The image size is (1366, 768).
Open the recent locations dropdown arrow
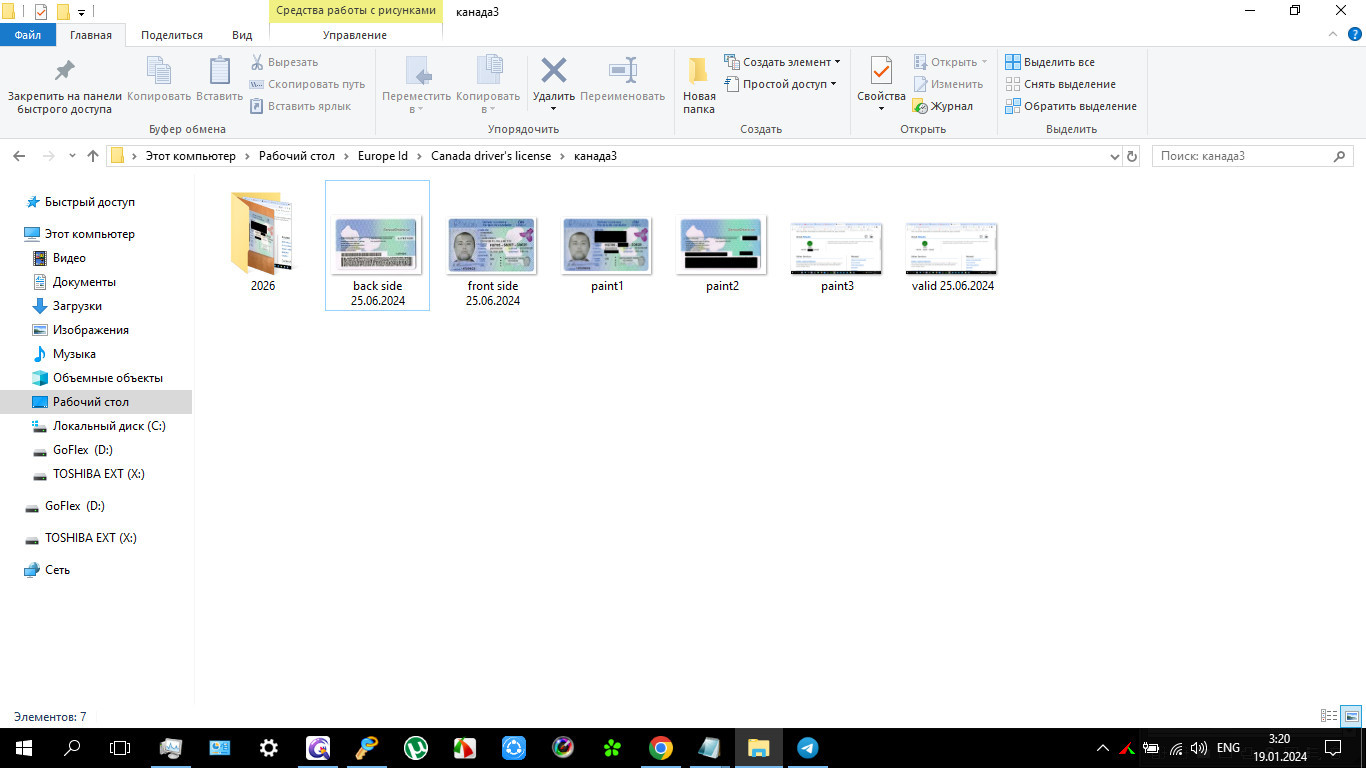72,156
